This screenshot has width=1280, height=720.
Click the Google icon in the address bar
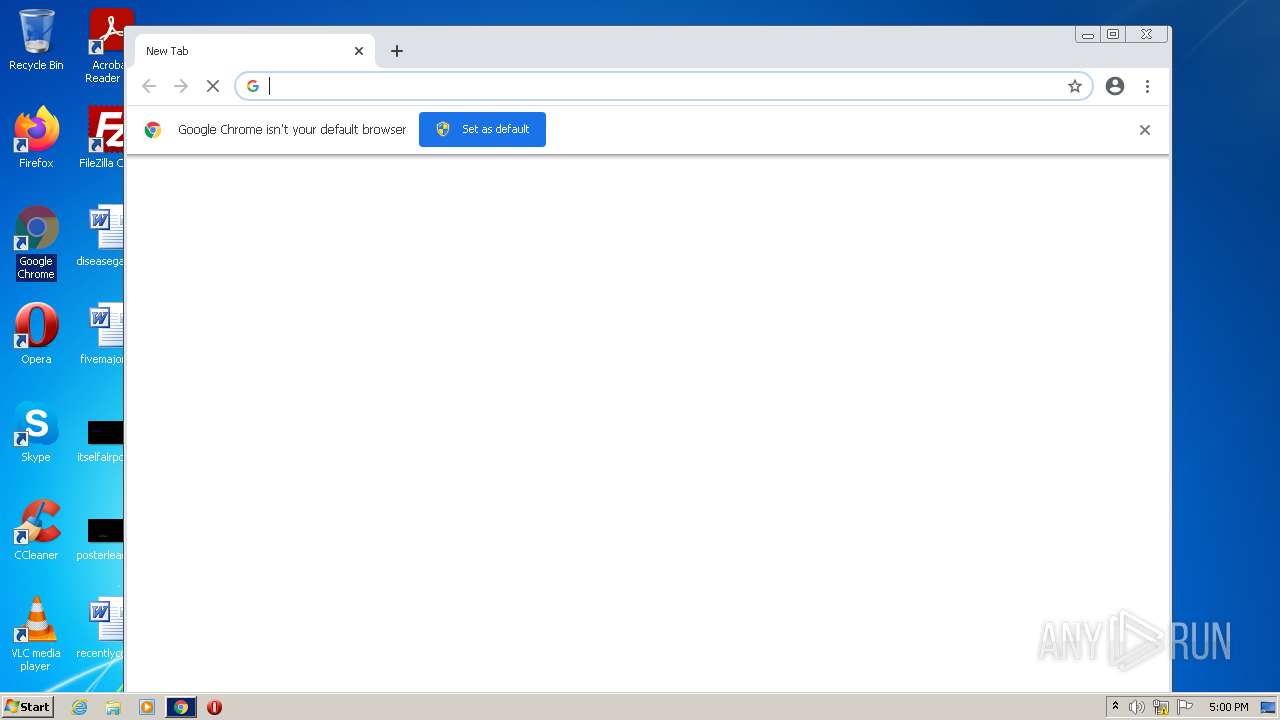(x=253, y=86)
